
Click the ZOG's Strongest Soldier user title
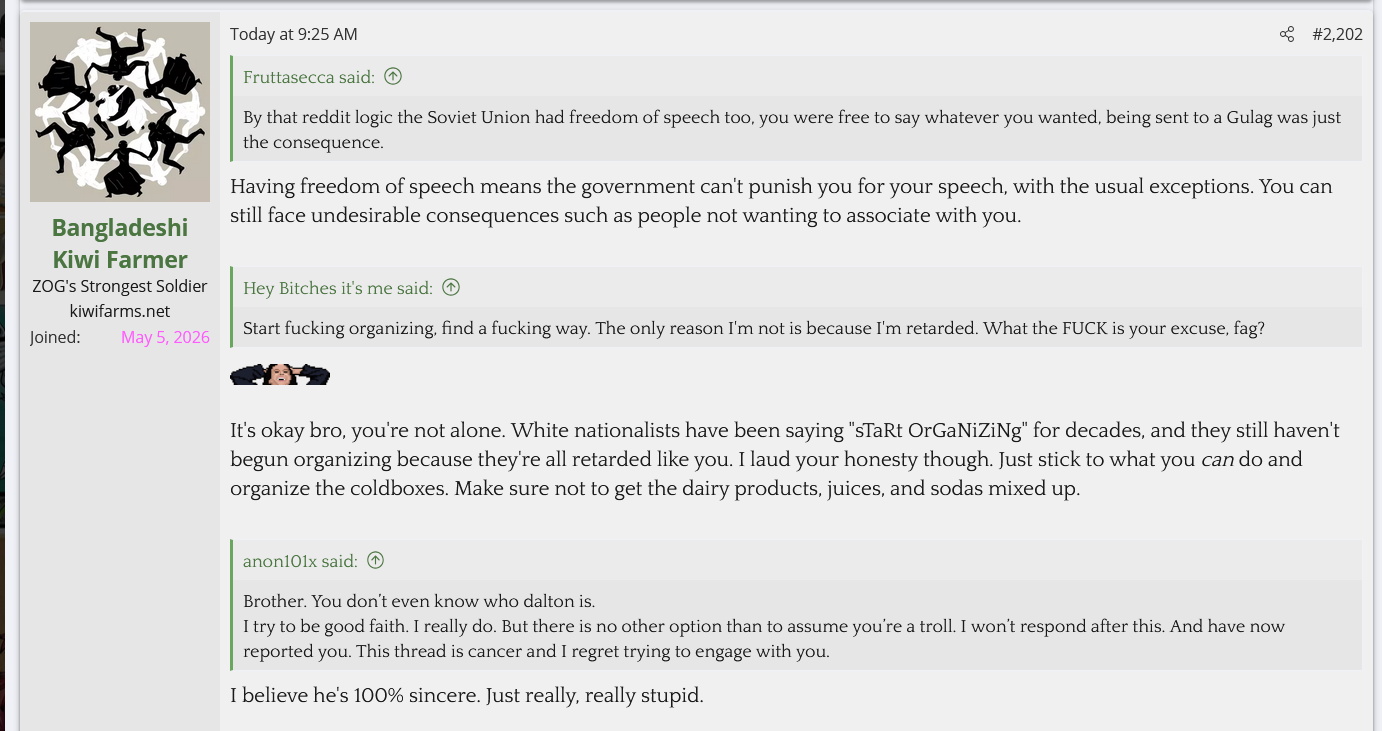pos(120,286)
